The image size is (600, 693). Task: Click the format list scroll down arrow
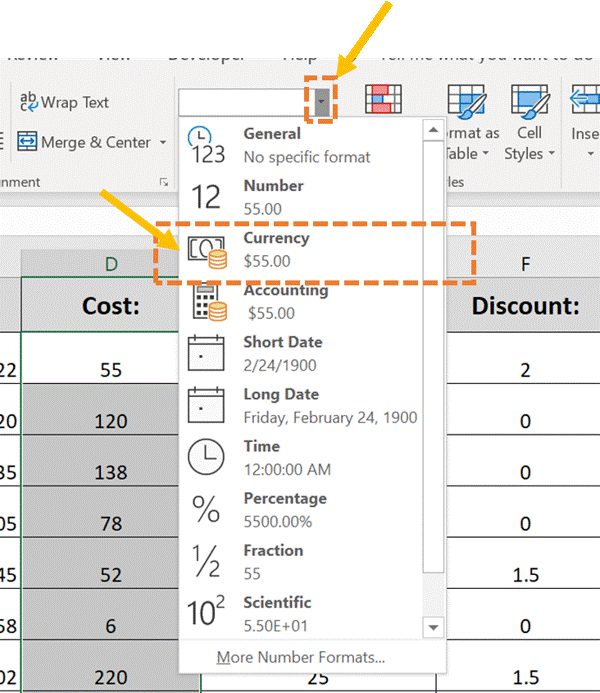tap(433, 627)
